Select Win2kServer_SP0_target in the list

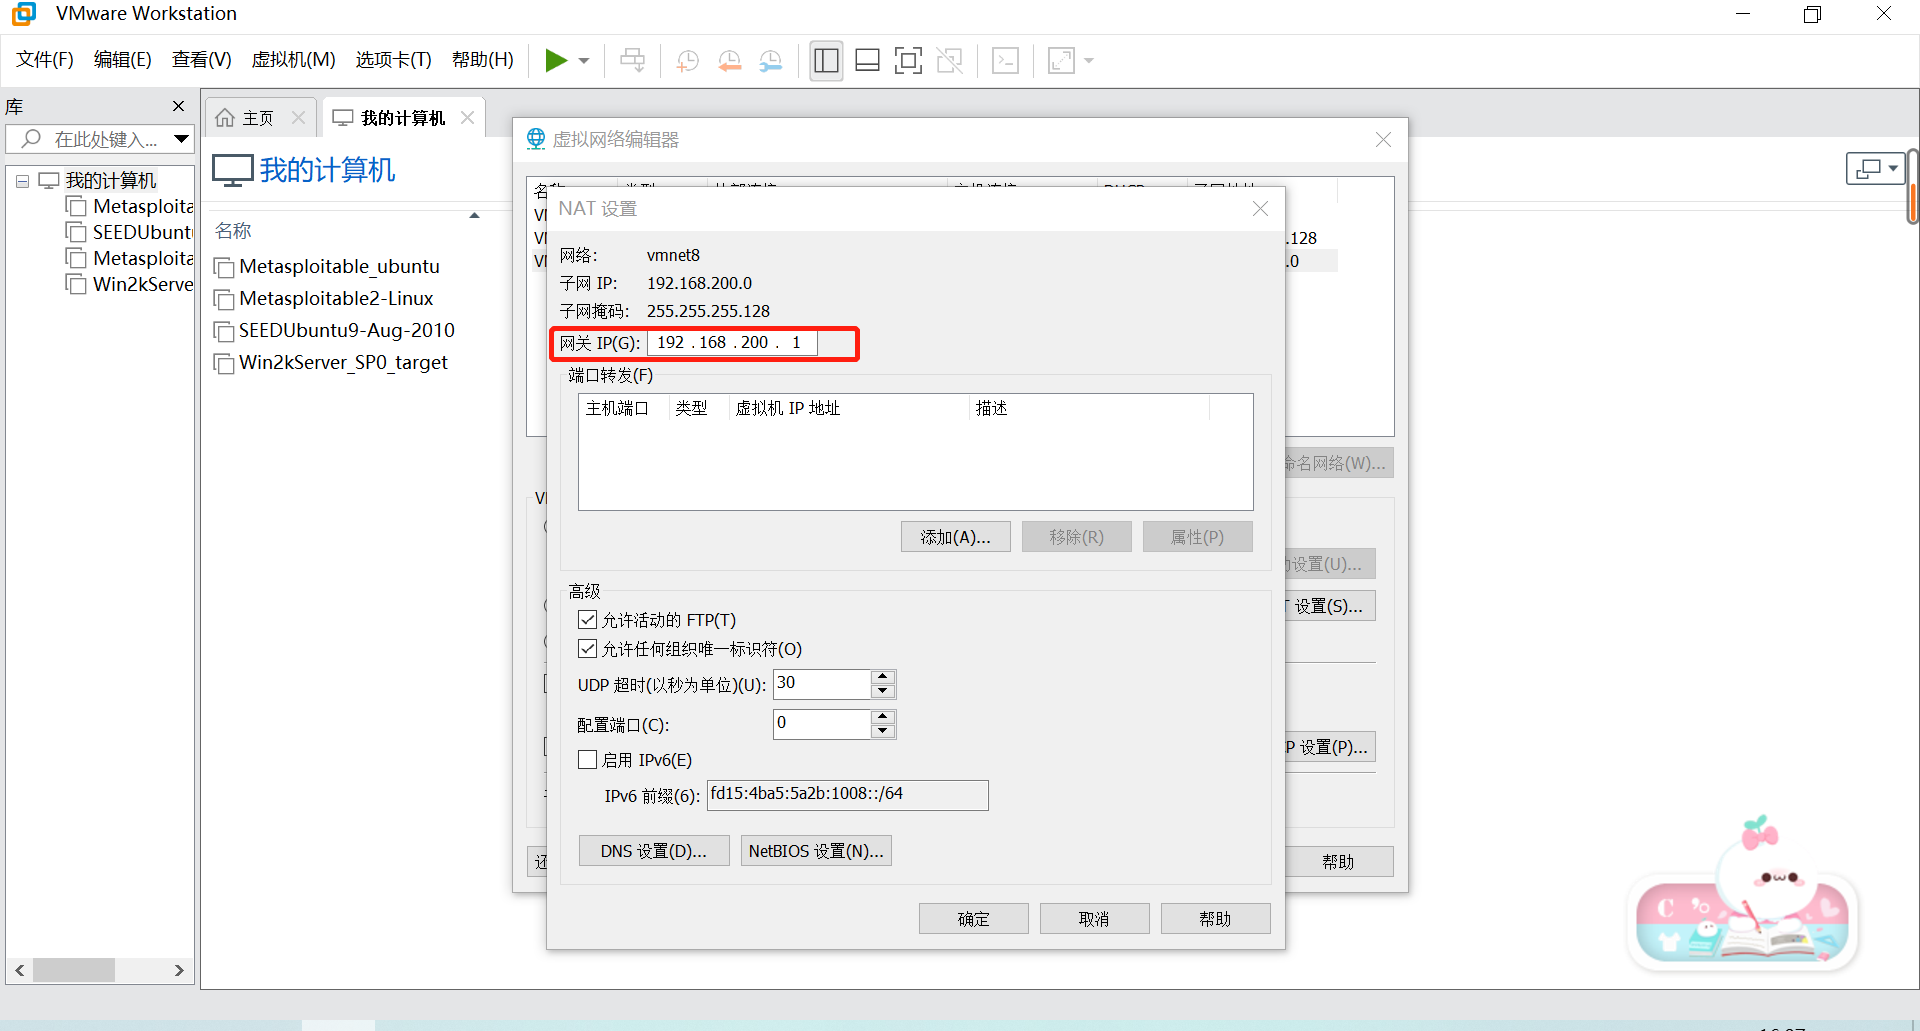point(331,363)
